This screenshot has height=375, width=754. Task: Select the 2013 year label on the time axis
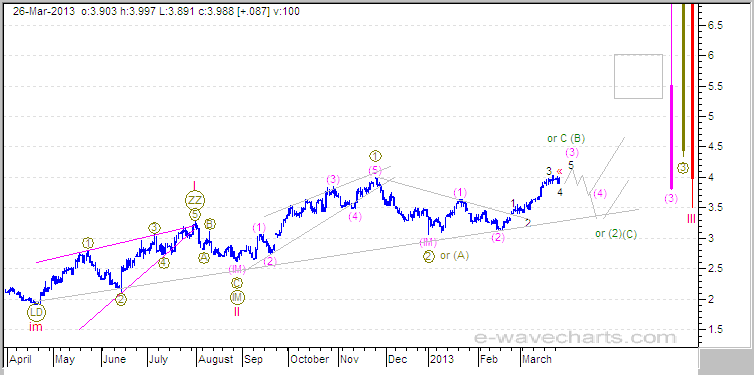coord(442,359)
